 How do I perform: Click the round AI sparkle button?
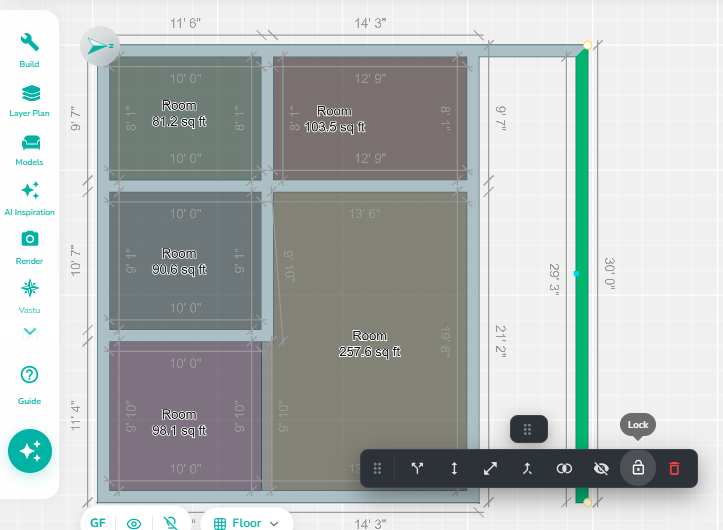click(30, 451)
